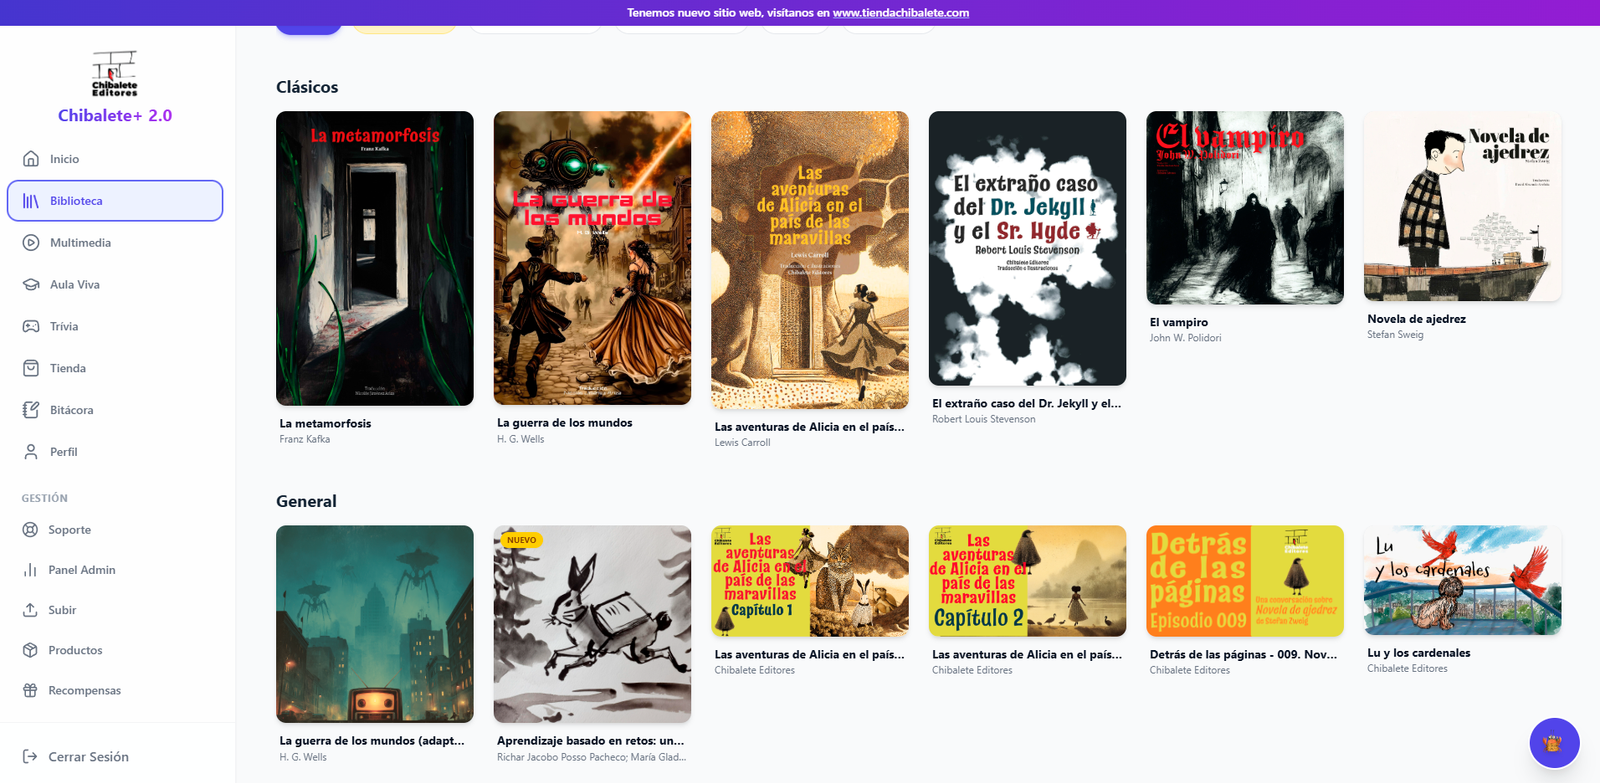Image resolution: width=1600 pixels, height=783 pixels.
Task: Follow the www.tiendachibalete.com link
Action: tap(900, 13)
